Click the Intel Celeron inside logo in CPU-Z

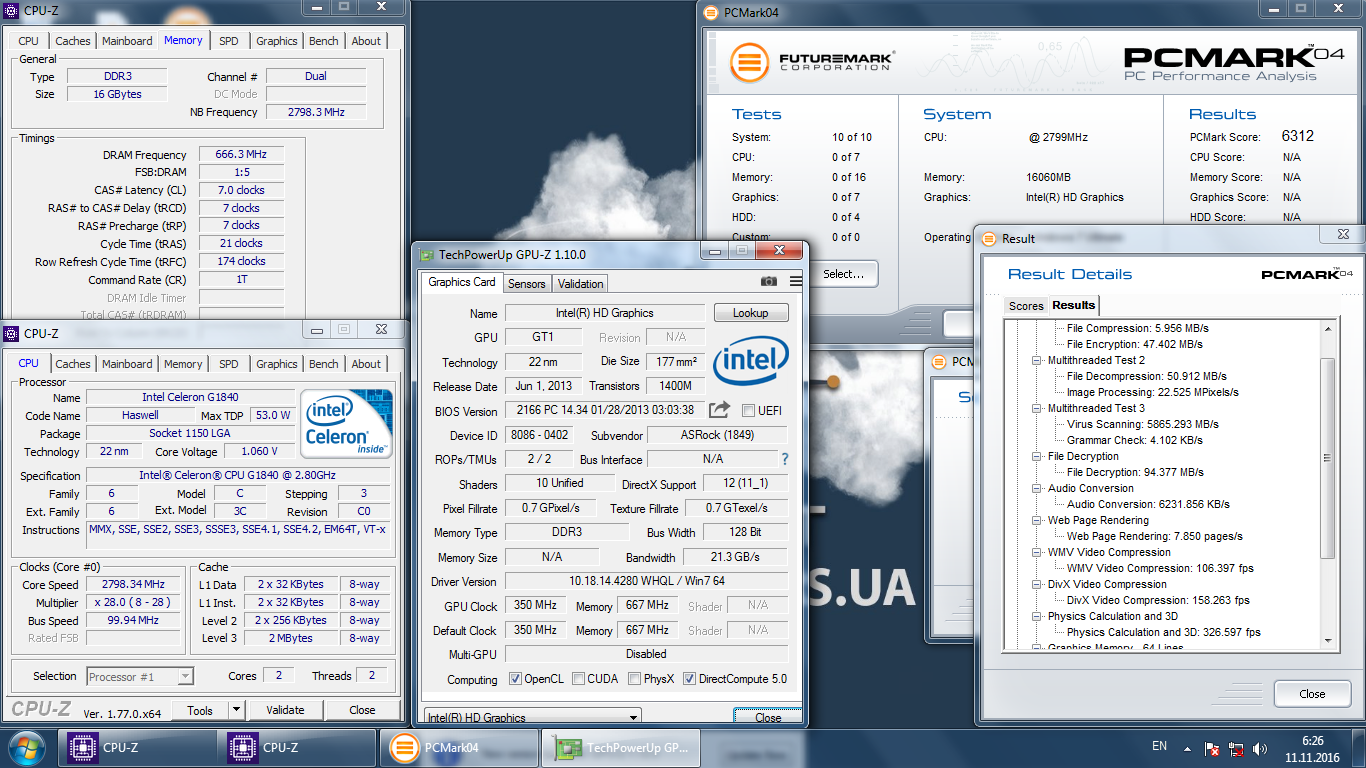pos(348,423)
